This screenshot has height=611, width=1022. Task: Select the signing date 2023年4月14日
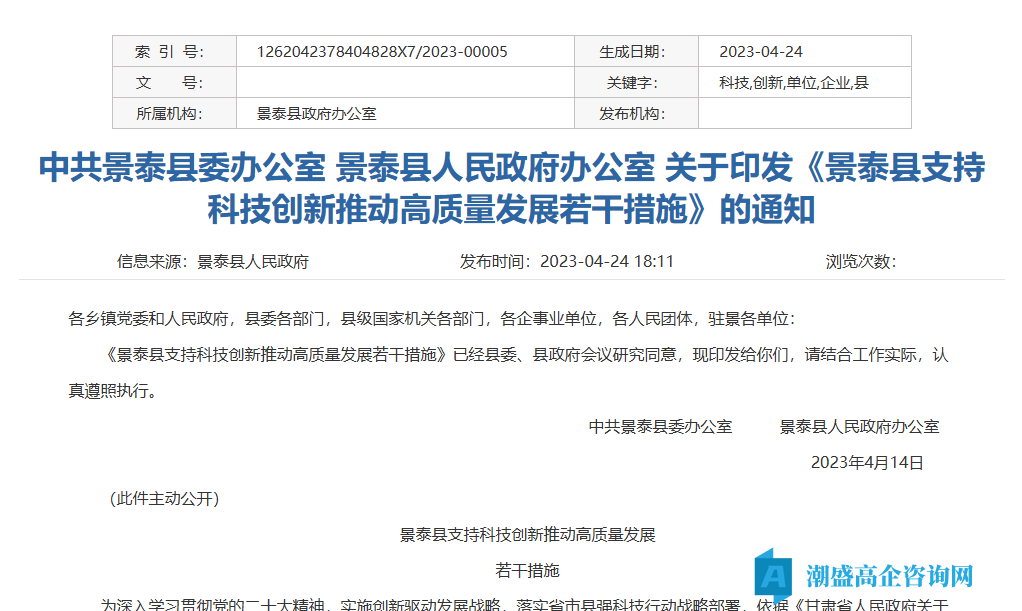(866, 462)
